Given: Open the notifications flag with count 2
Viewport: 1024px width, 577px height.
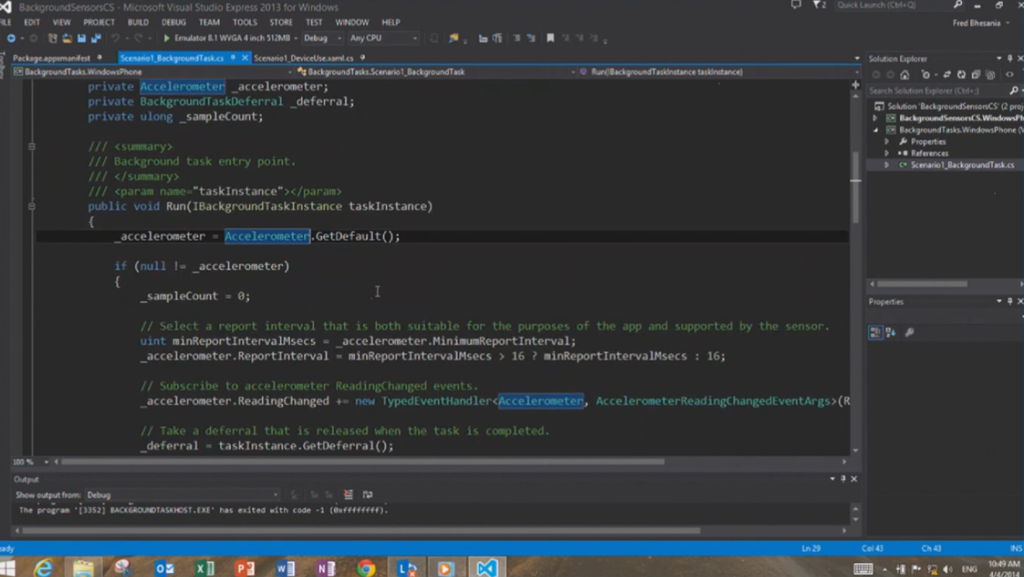Looking at the screenshot, I should pos(819,5).
